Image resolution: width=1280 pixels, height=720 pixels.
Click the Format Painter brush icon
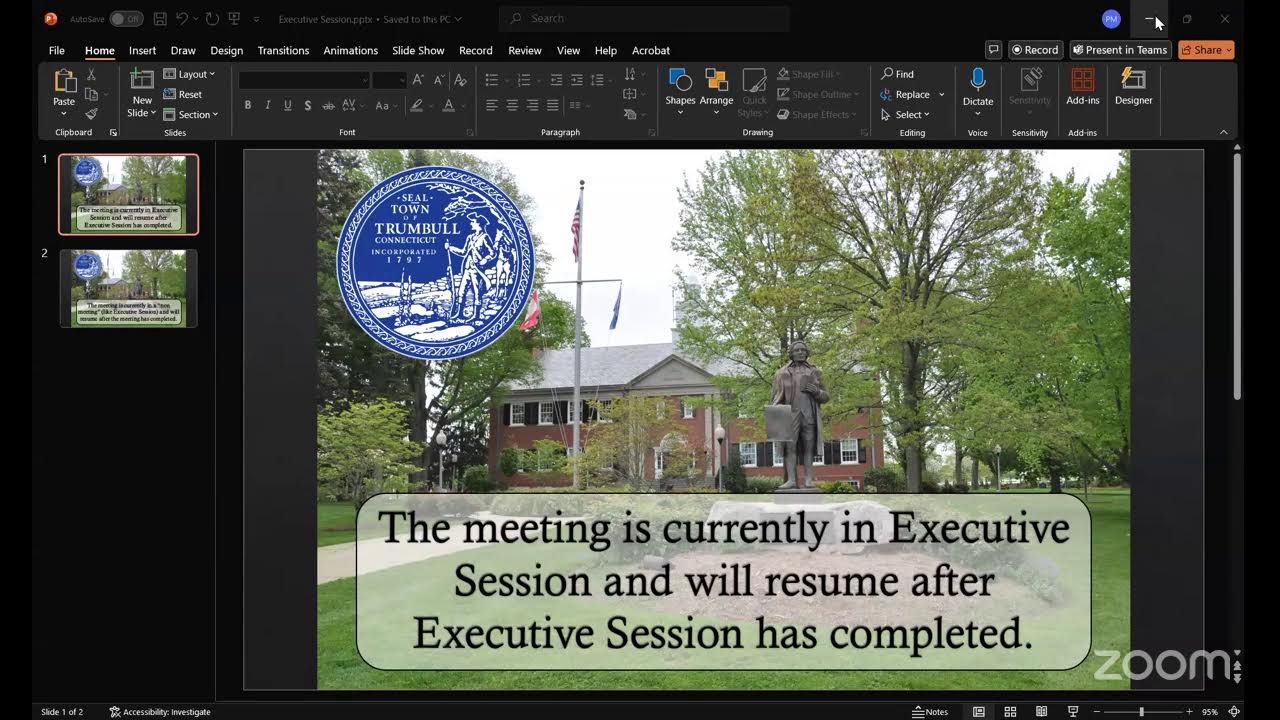(91, 114)
